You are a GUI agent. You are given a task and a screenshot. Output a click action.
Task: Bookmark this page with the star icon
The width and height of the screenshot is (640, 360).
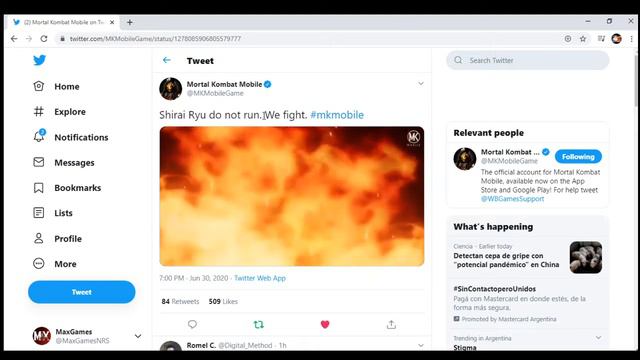point(583,39)
